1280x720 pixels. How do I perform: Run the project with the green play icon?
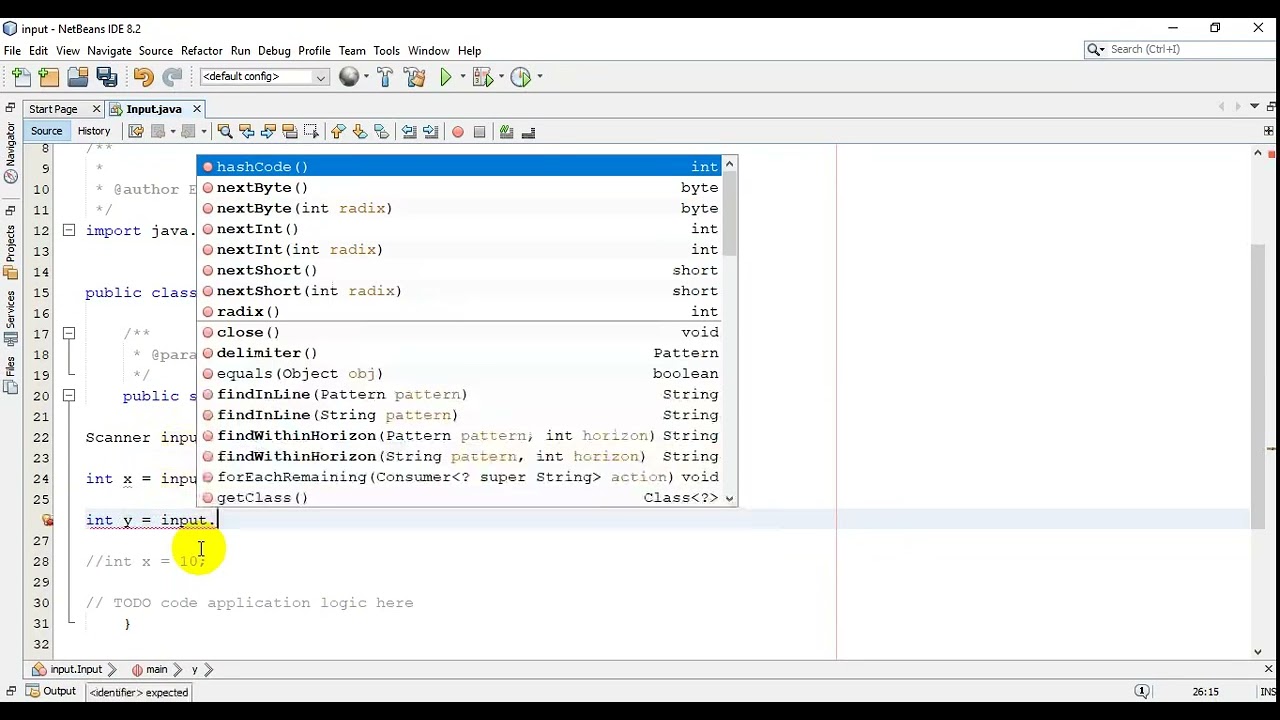(446, 77)
